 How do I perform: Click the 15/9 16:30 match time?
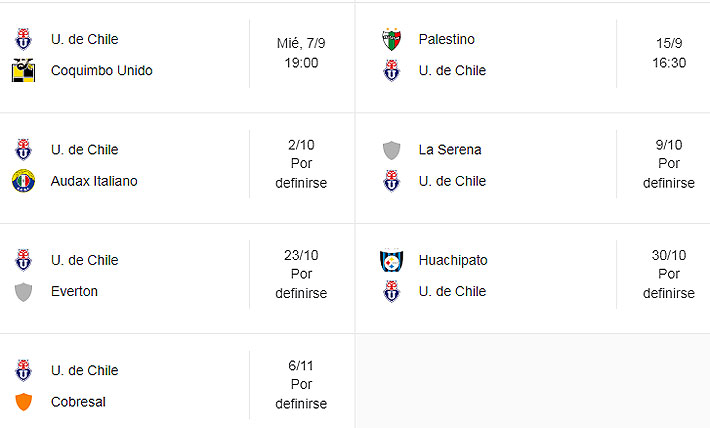(x=669, y=53)
